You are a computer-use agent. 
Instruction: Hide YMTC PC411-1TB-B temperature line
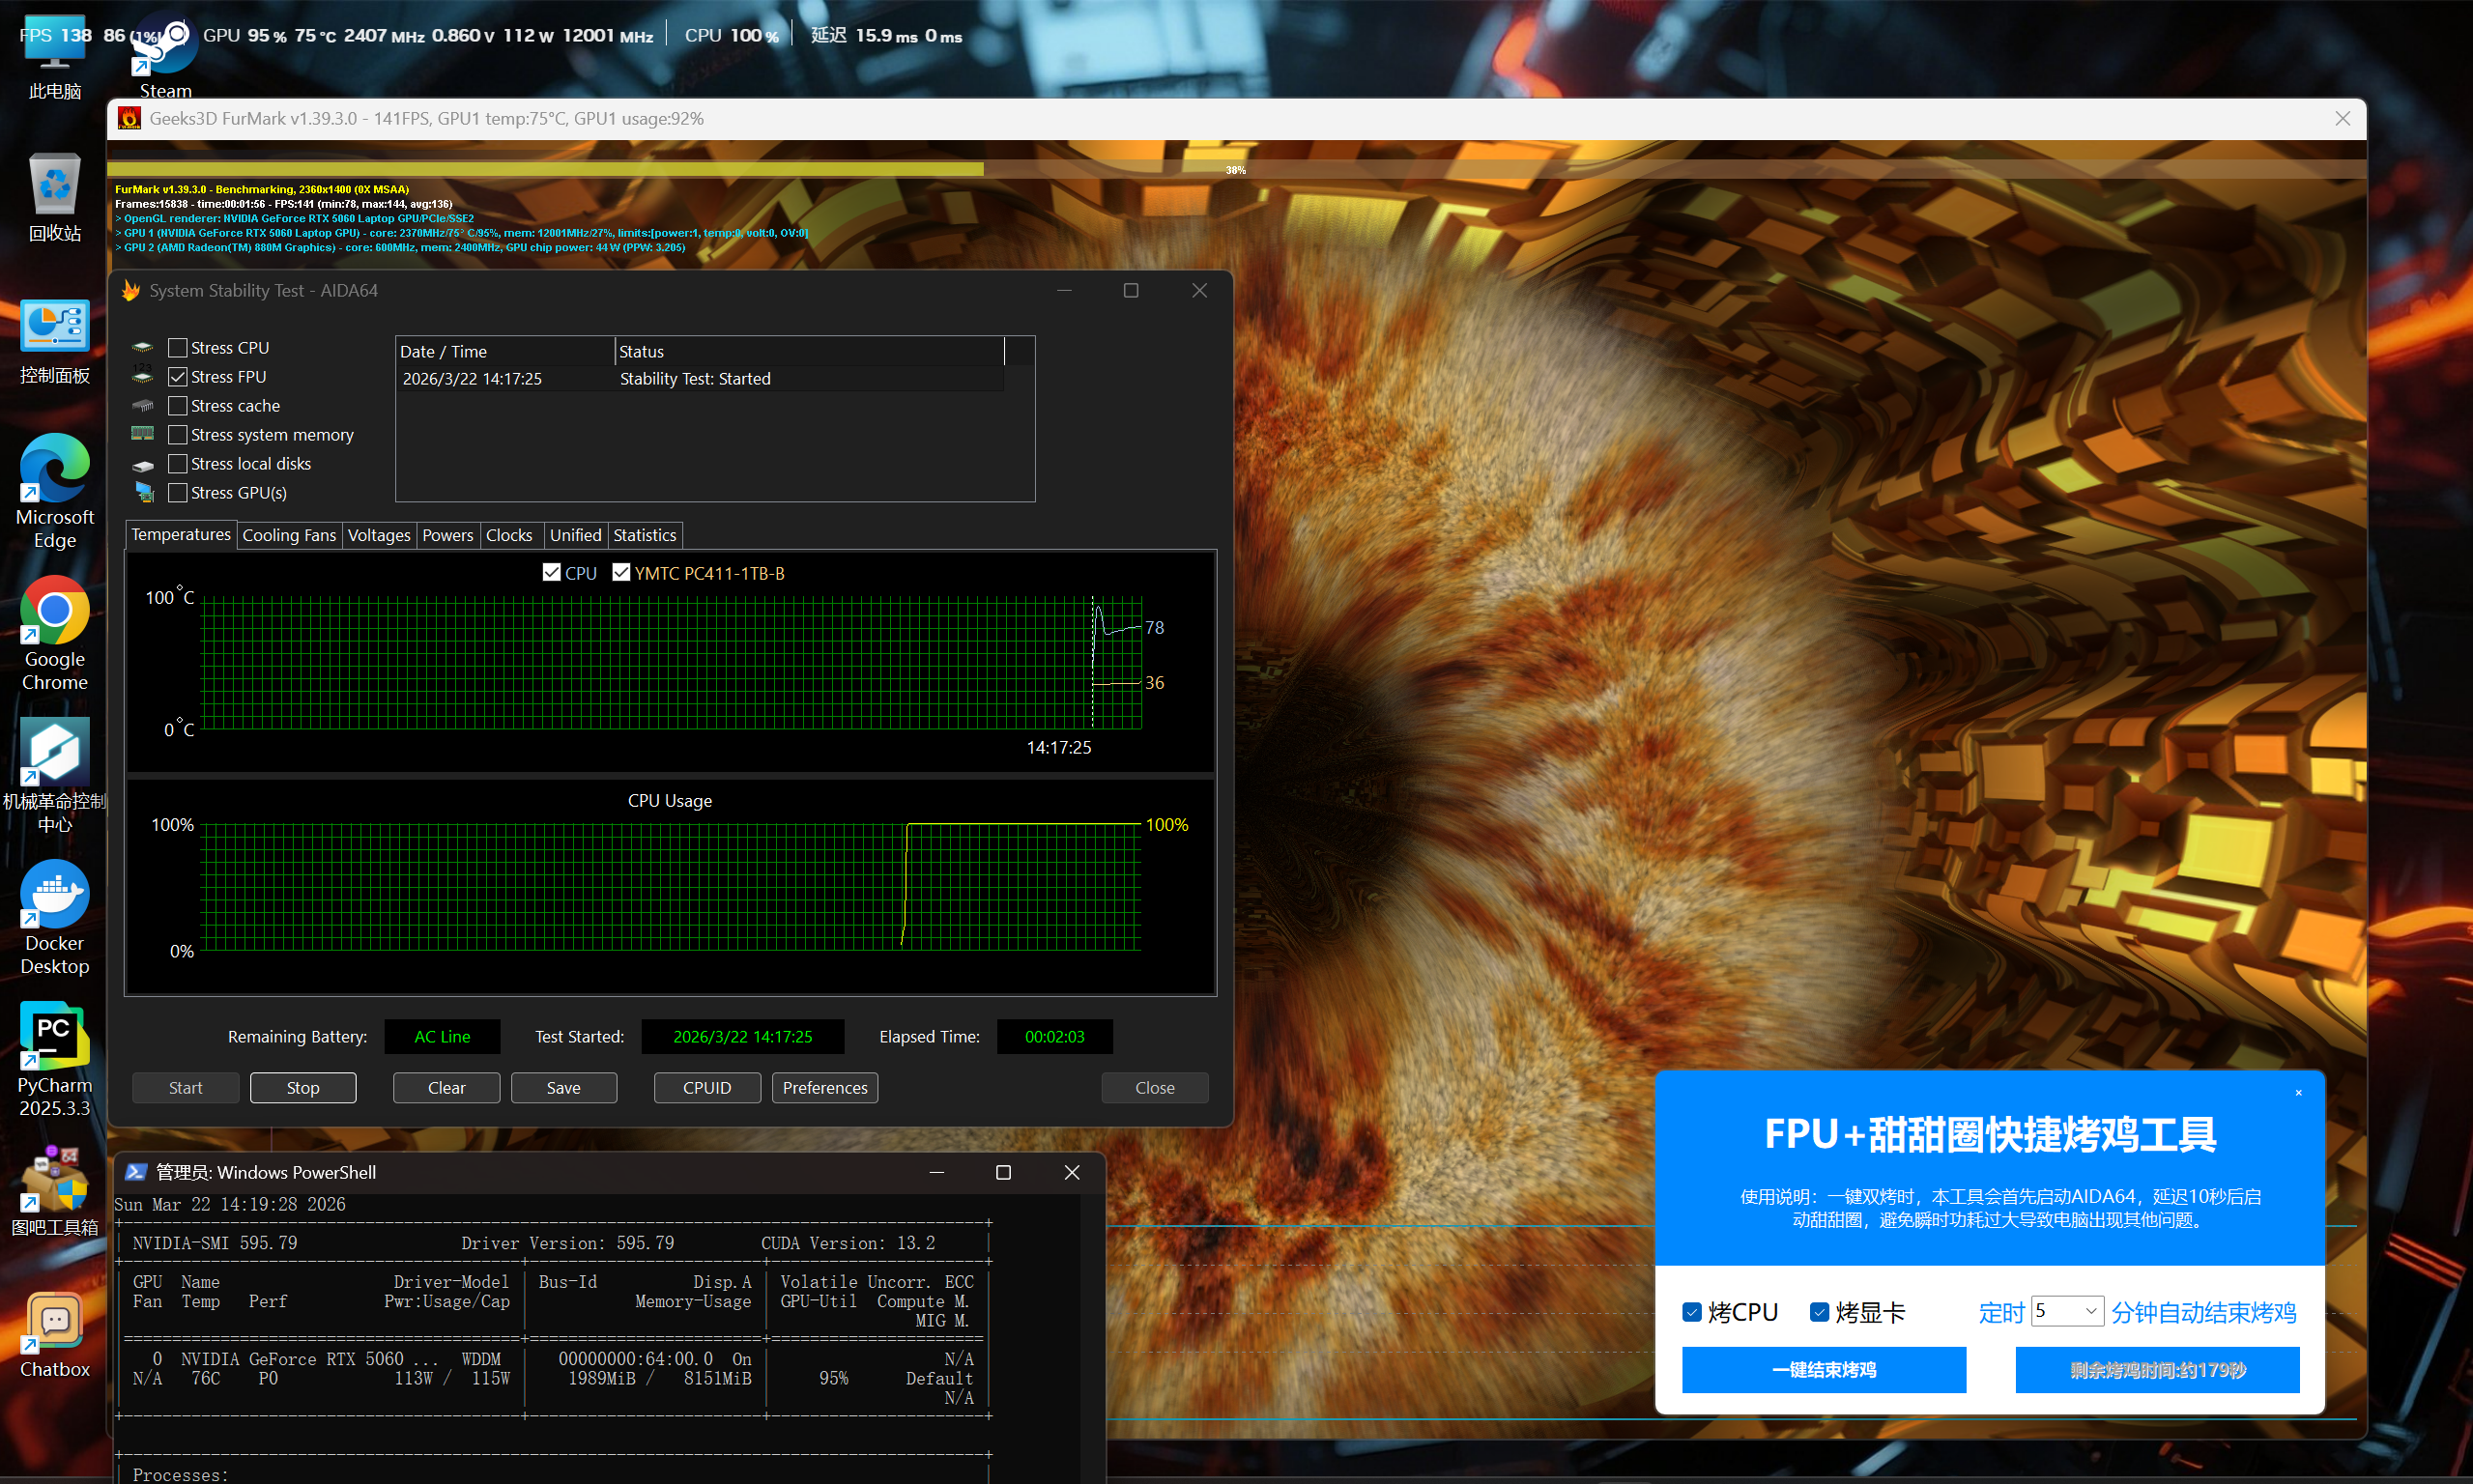[621, 572]
